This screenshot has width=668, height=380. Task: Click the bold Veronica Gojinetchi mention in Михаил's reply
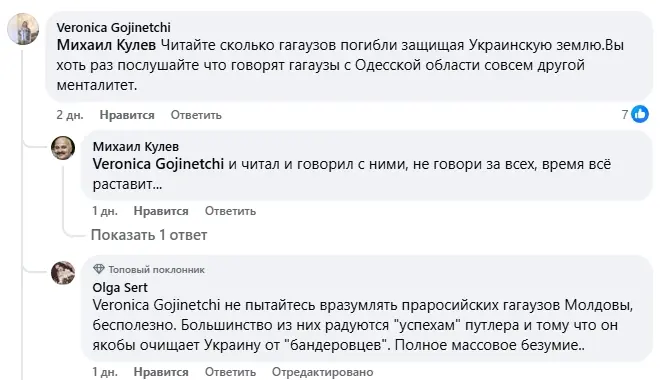(x=158, y=164)
